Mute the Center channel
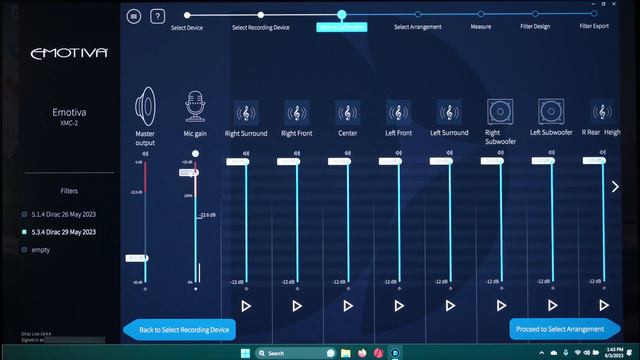 348,153
